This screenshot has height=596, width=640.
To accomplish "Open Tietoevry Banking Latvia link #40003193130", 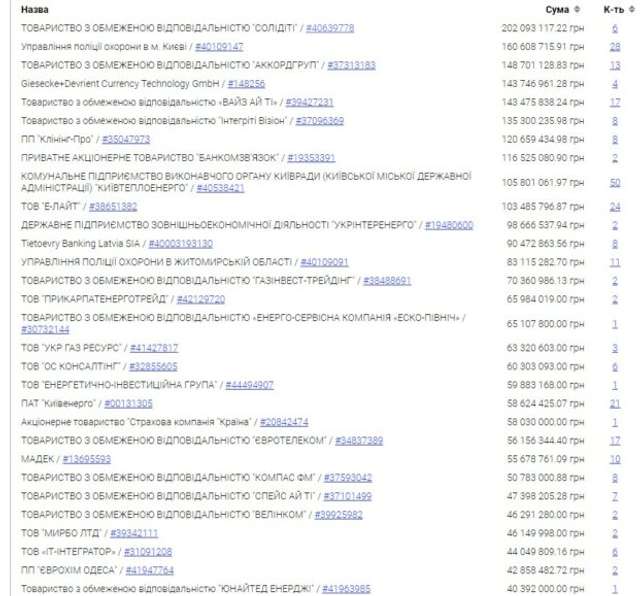I will 180,243.
